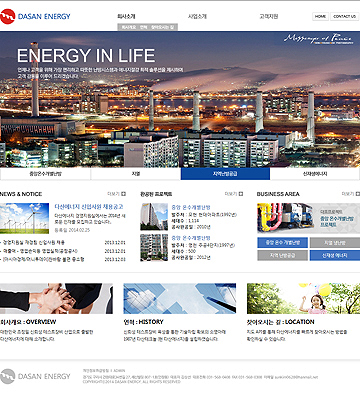Switch to the highlighted blue banner tab
360x393 pixels.
(225, 174)
